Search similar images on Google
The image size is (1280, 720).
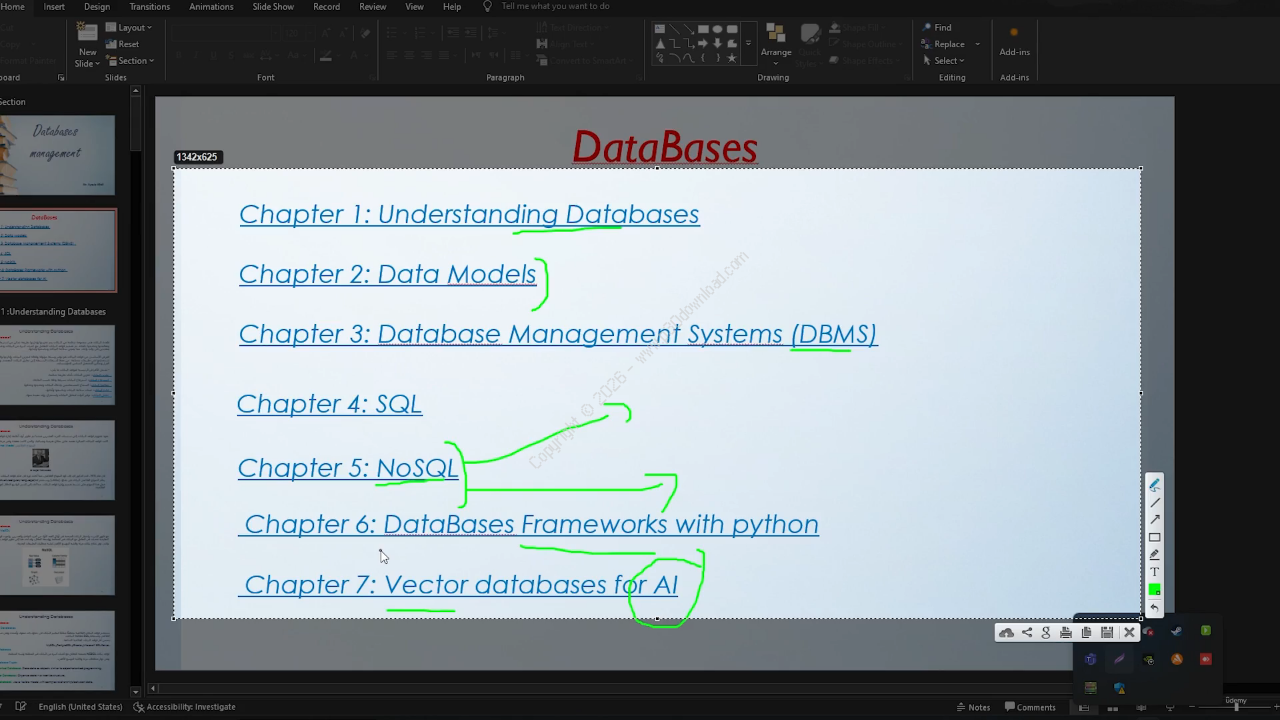point(1046,632)
